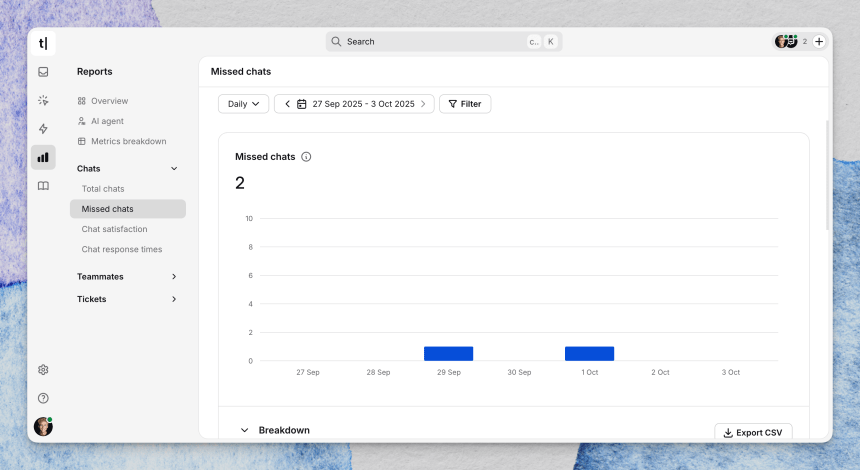Click the vertical scrollbar on the right
The image size is (860, 470).
[827, 175]
